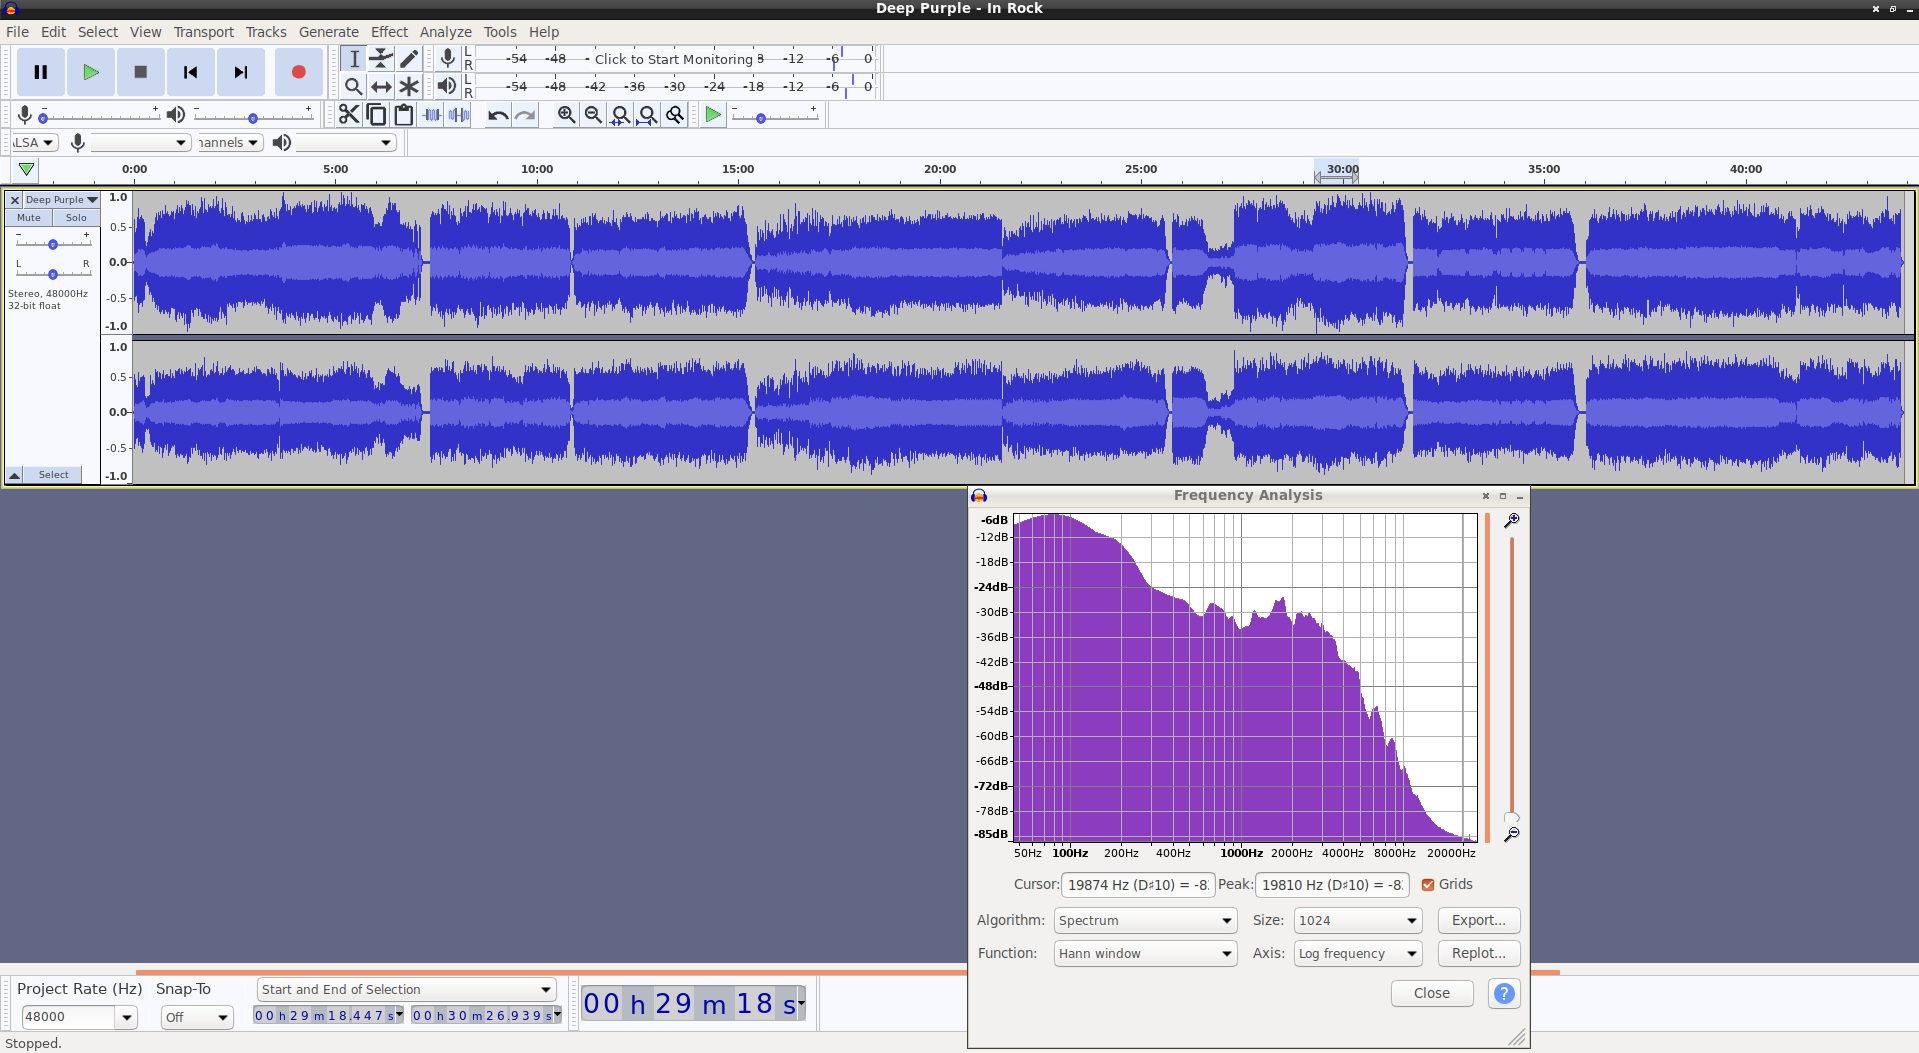Viewport: 1919px width, 1053px height.
Task: Start recording with the red Record button
Action: pyautogui.click(x=298, y=72)
